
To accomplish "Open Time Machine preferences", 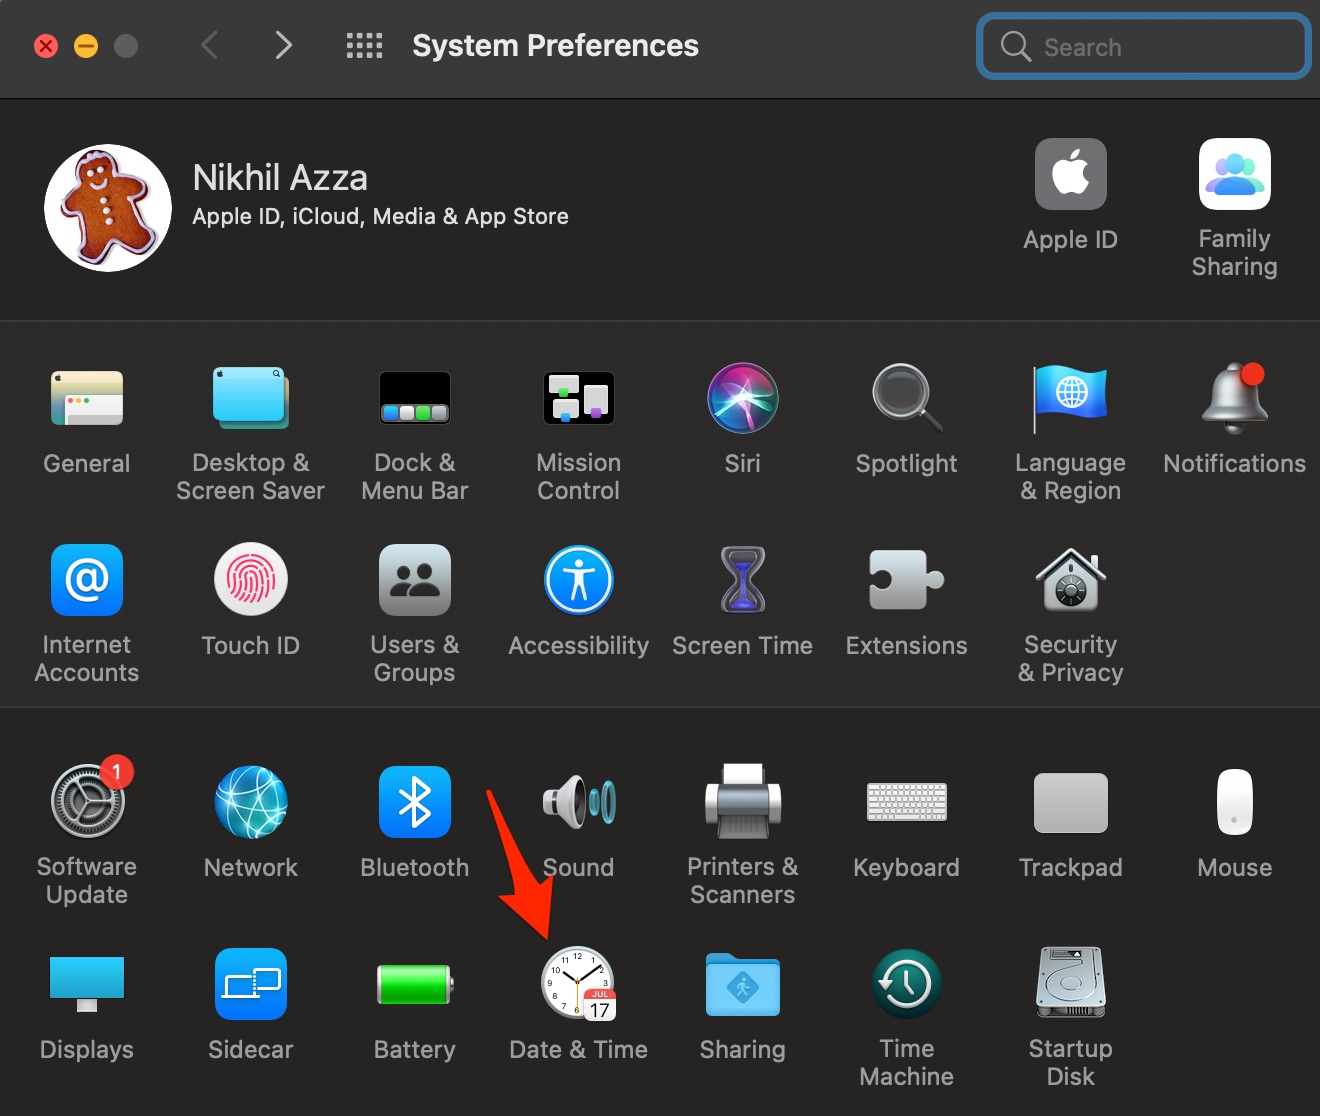I will click(906, 984).
